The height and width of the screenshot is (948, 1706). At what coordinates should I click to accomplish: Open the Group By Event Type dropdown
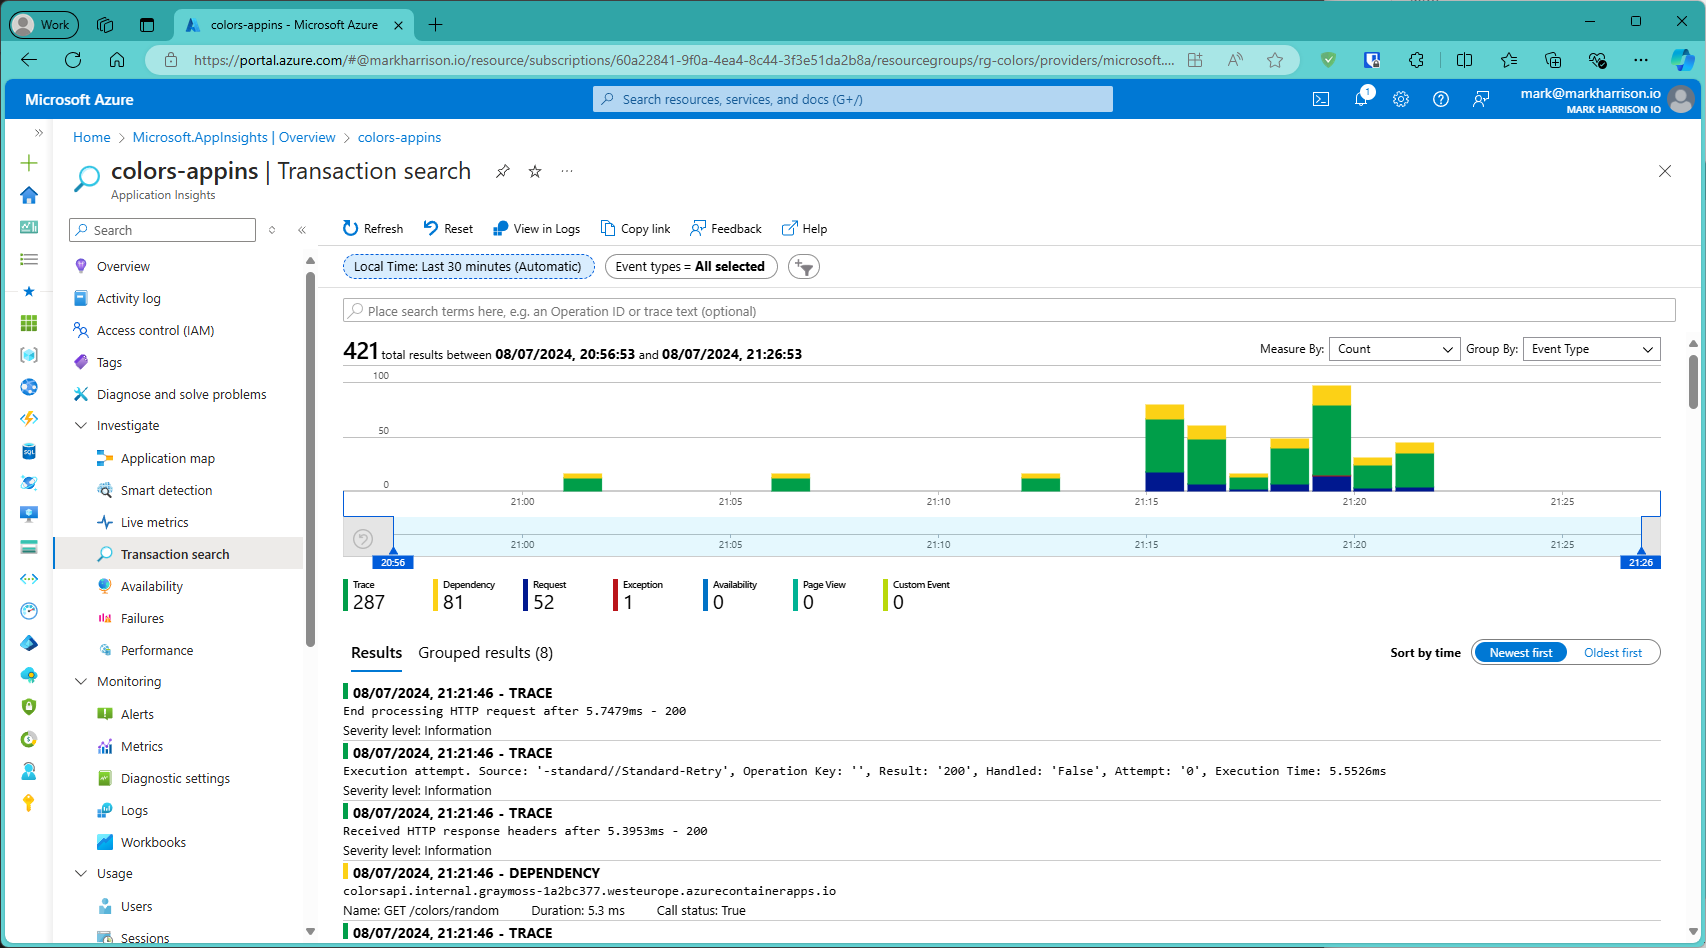[1591, 349]
